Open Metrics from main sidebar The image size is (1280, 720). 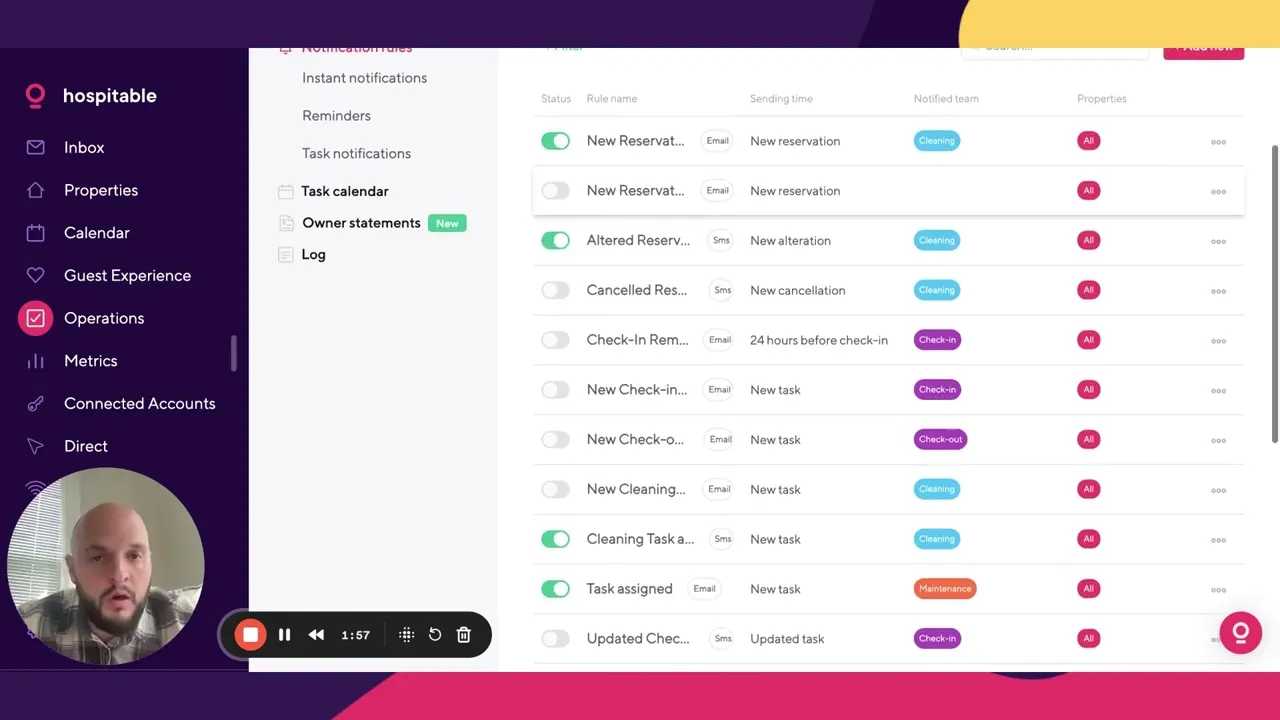pyautogui.click(x=91, y=361)
